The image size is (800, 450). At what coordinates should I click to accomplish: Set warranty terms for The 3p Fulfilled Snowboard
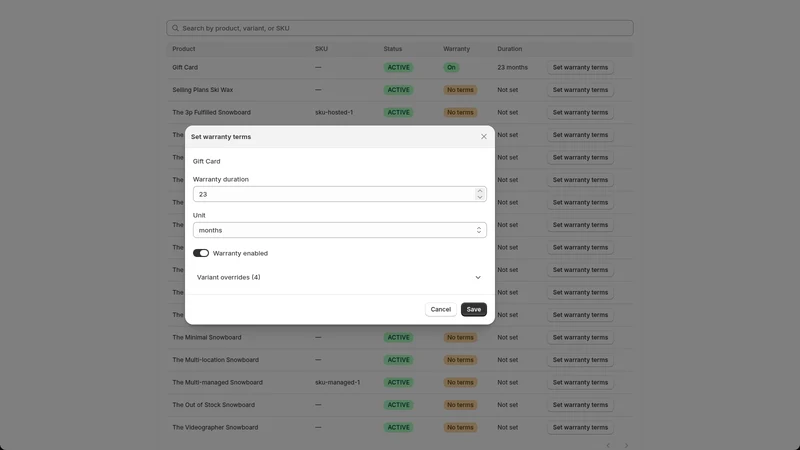pyautogui.click(x=580, y=112)
